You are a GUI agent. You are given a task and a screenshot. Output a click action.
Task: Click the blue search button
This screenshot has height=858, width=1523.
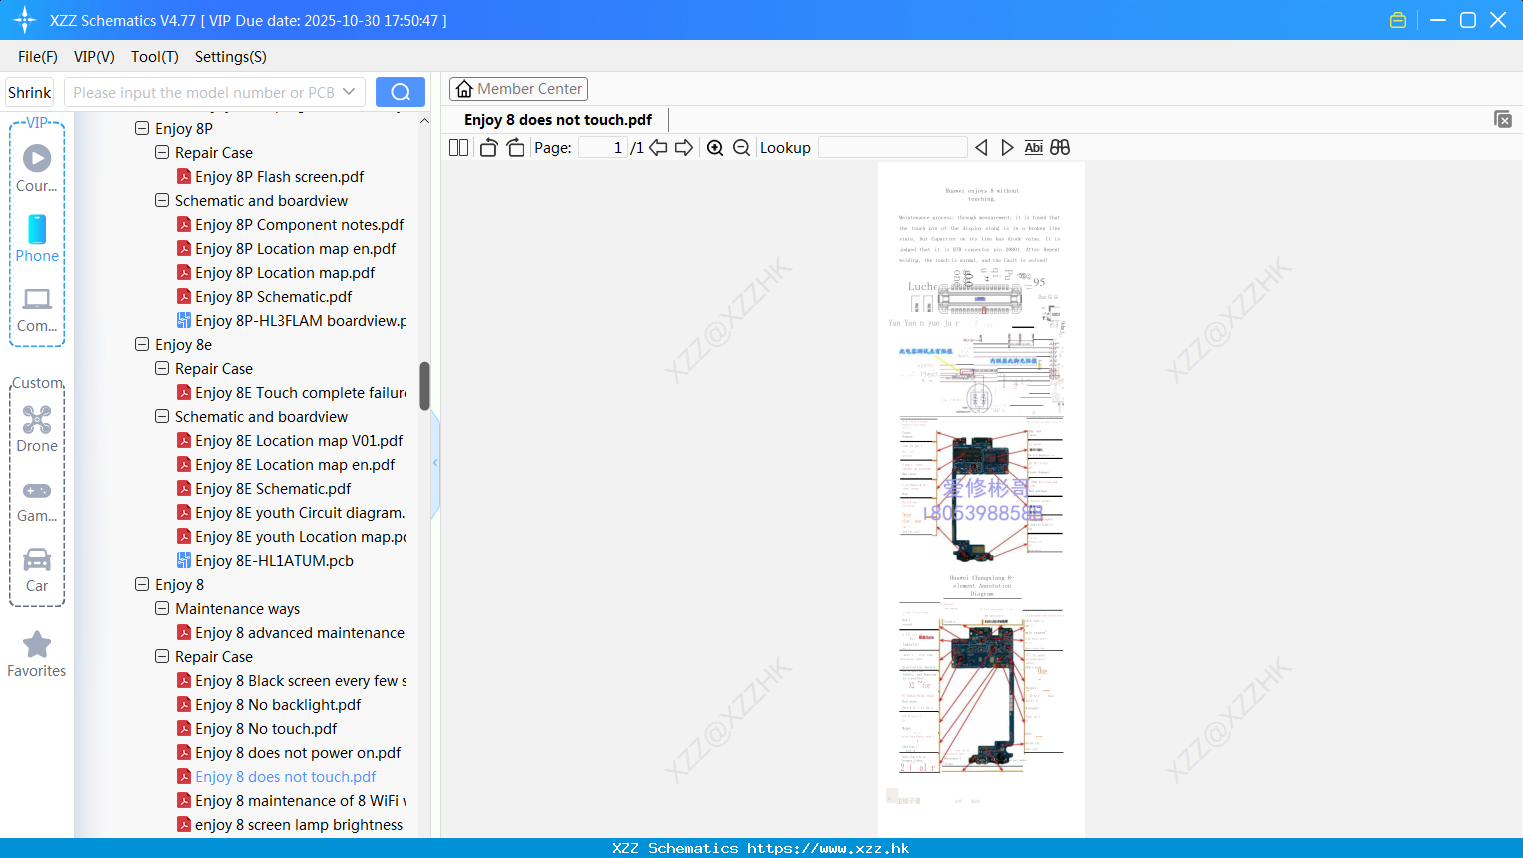coord(400,92)
